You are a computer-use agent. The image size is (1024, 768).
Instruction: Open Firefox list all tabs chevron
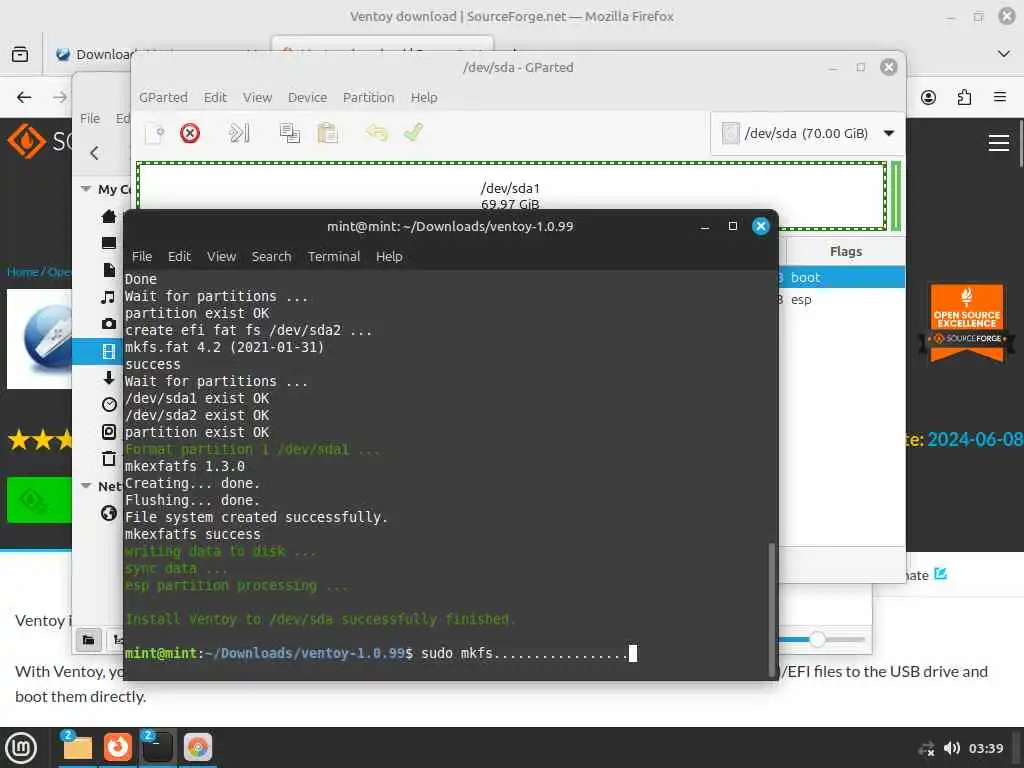[1004, 54]
